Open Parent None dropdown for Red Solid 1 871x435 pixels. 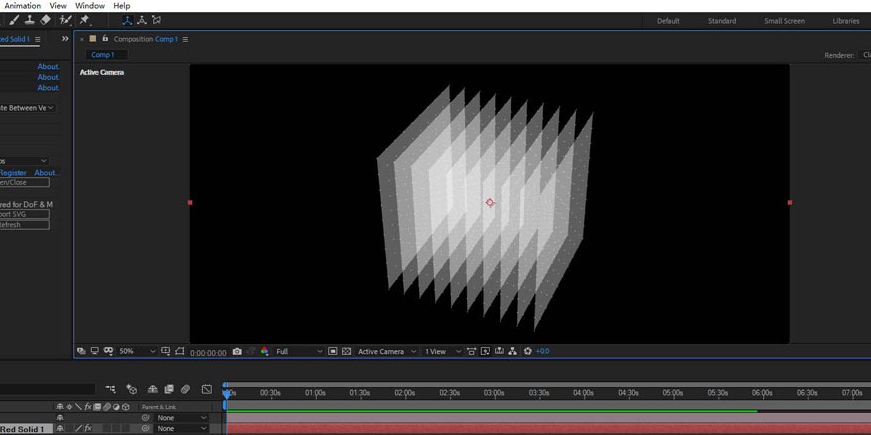182,428
